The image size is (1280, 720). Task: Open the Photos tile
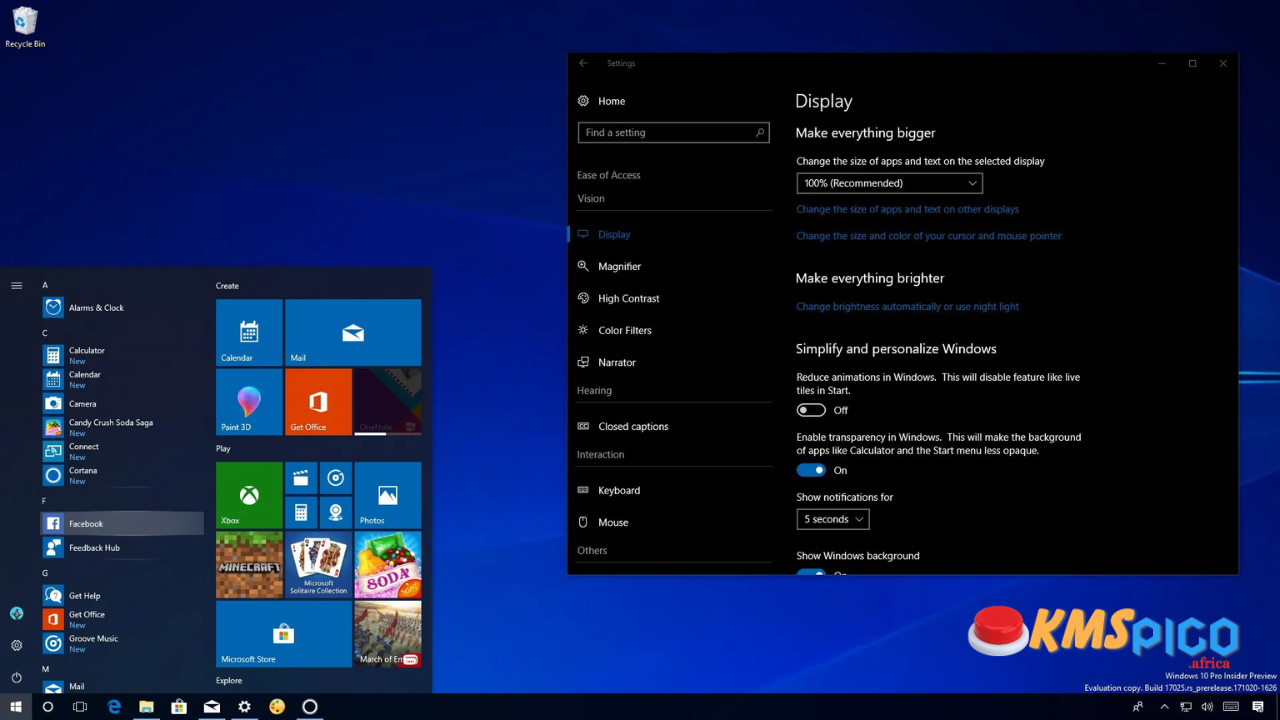387,495
